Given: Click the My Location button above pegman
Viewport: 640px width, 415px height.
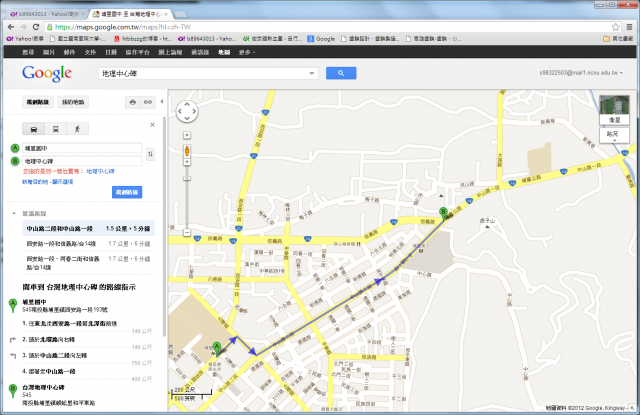Looking at the screenshot, I should [x=187, y=135].
